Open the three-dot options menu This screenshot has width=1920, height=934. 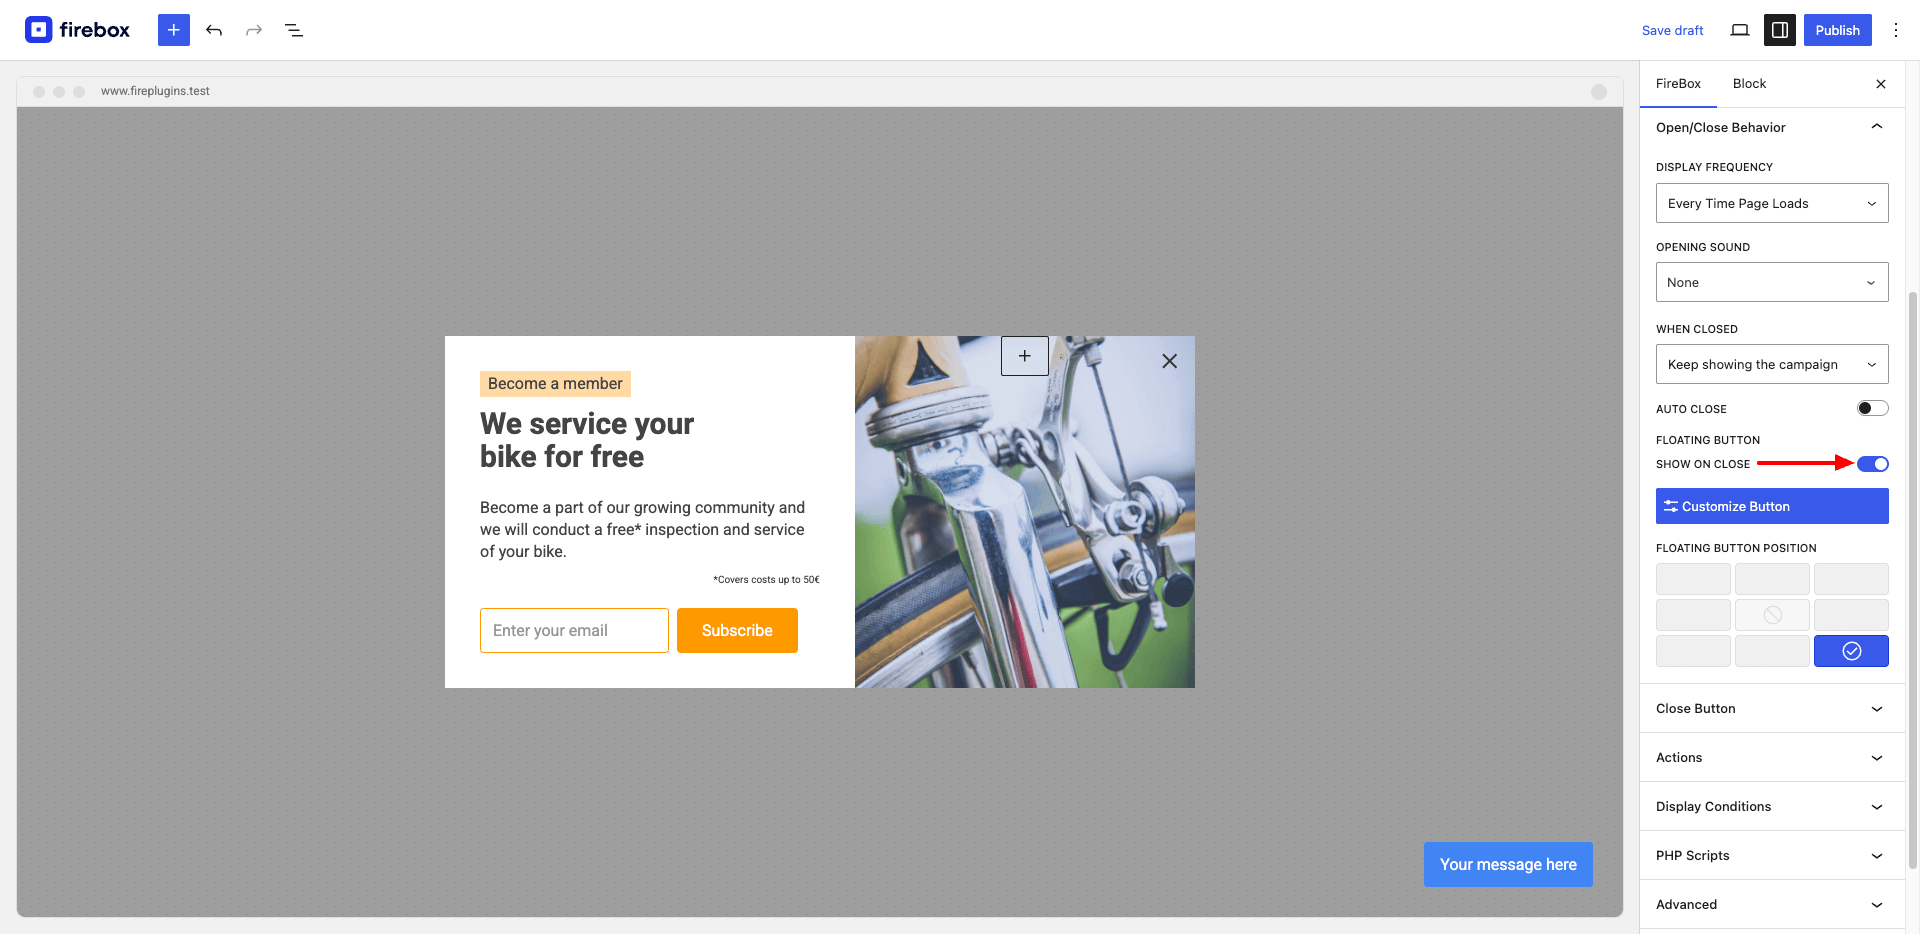1895,30
